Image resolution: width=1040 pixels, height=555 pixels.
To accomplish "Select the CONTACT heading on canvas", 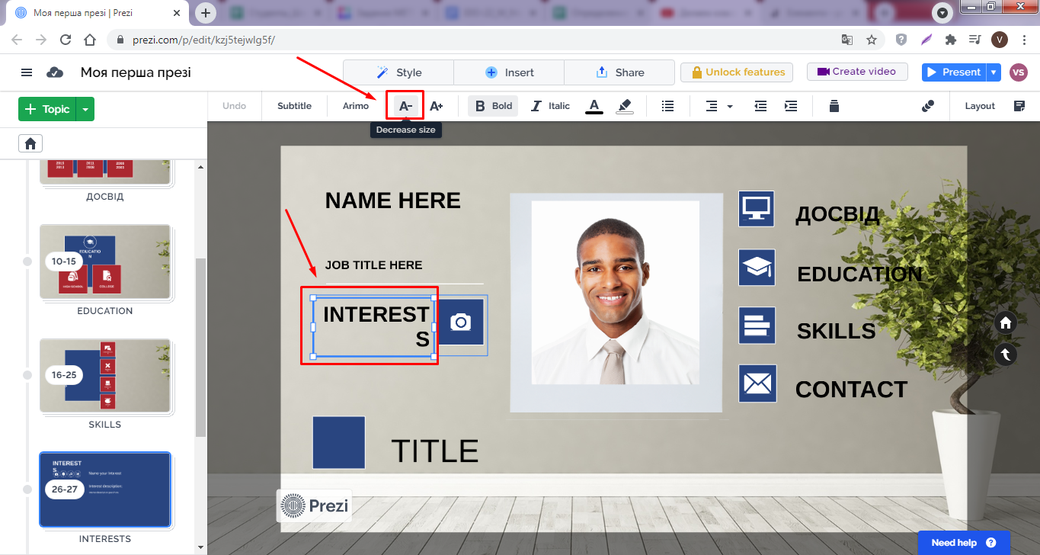I will (851, 389).
